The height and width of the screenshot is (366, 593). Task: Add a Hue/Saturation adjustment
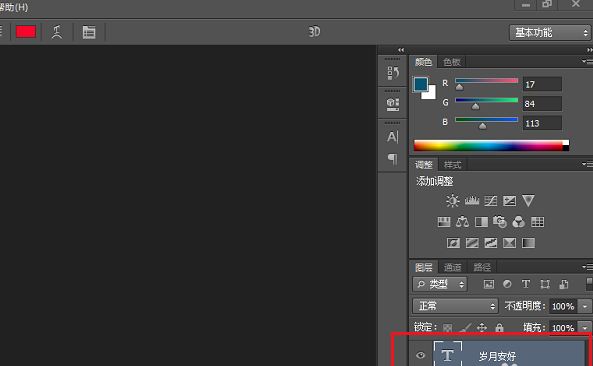[444, 222]
